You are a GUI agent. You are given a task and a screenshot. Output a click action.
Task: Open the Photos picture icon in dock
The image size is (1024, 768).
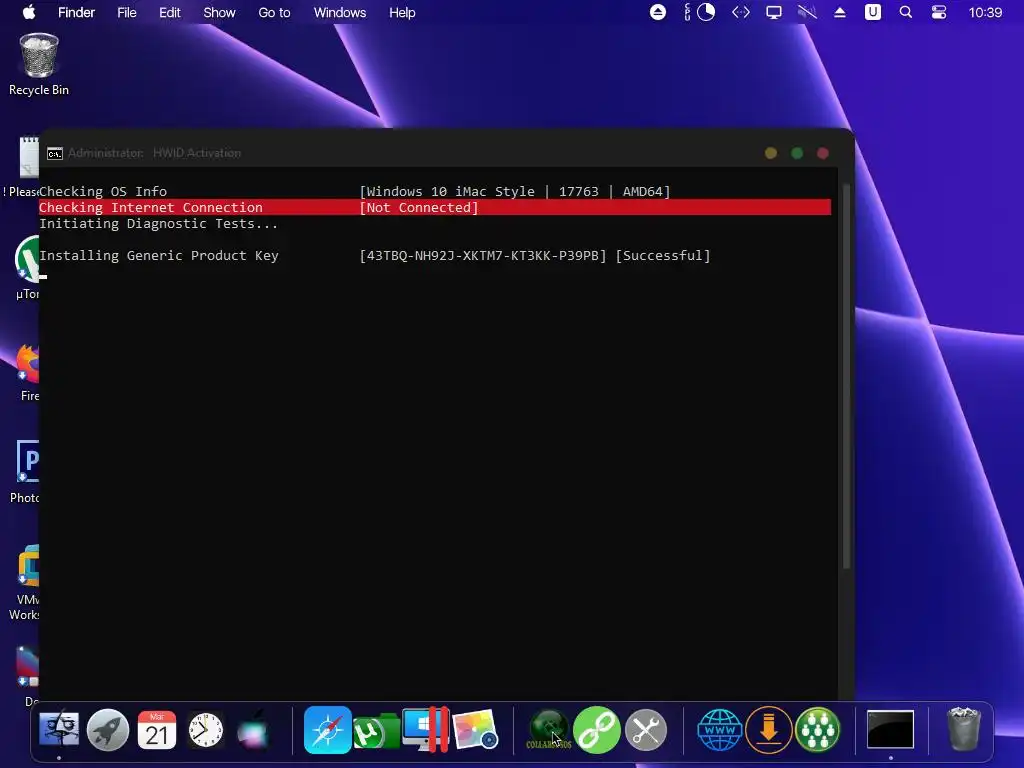click(x=475, y=729)
